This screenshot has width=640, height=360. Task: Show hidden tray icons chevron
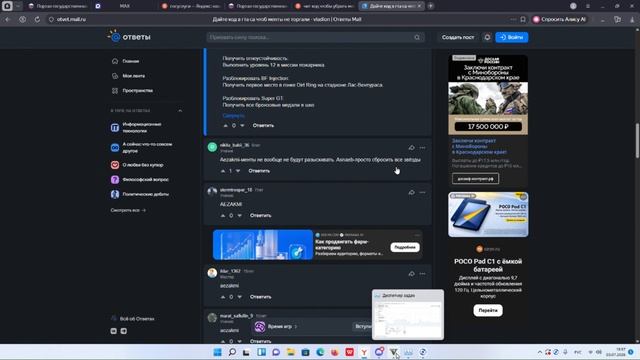[540, 352]
